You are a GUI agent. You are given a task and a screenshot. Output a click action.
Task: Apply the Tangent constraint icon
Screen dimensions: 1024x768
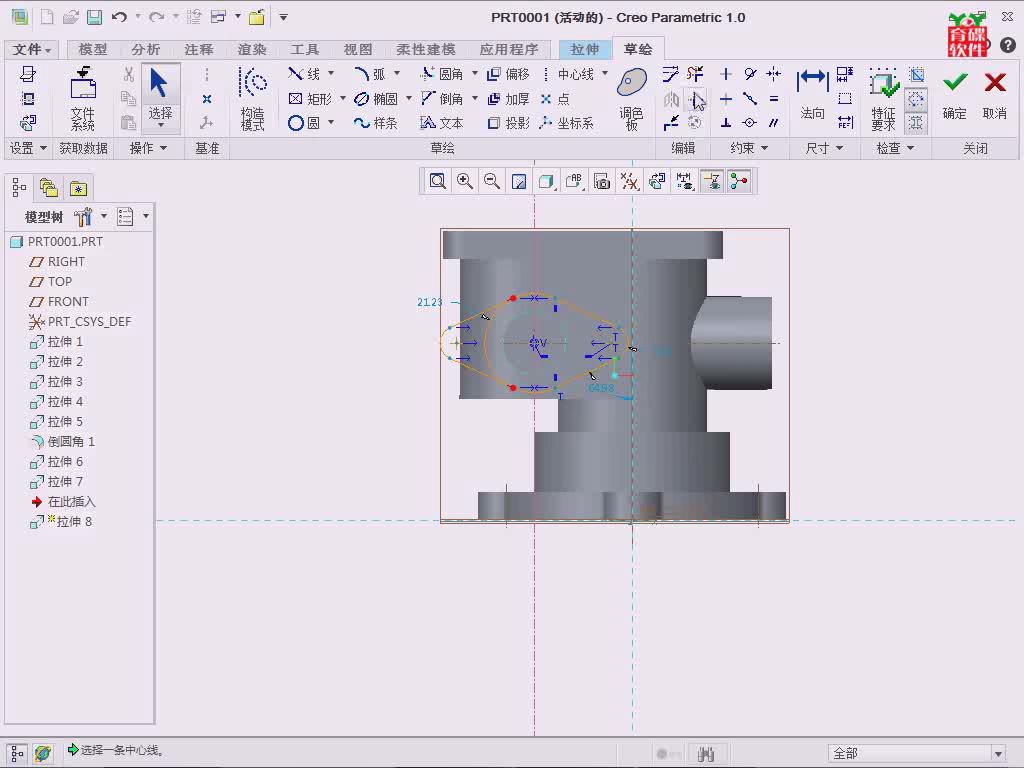tap(750, 74)
